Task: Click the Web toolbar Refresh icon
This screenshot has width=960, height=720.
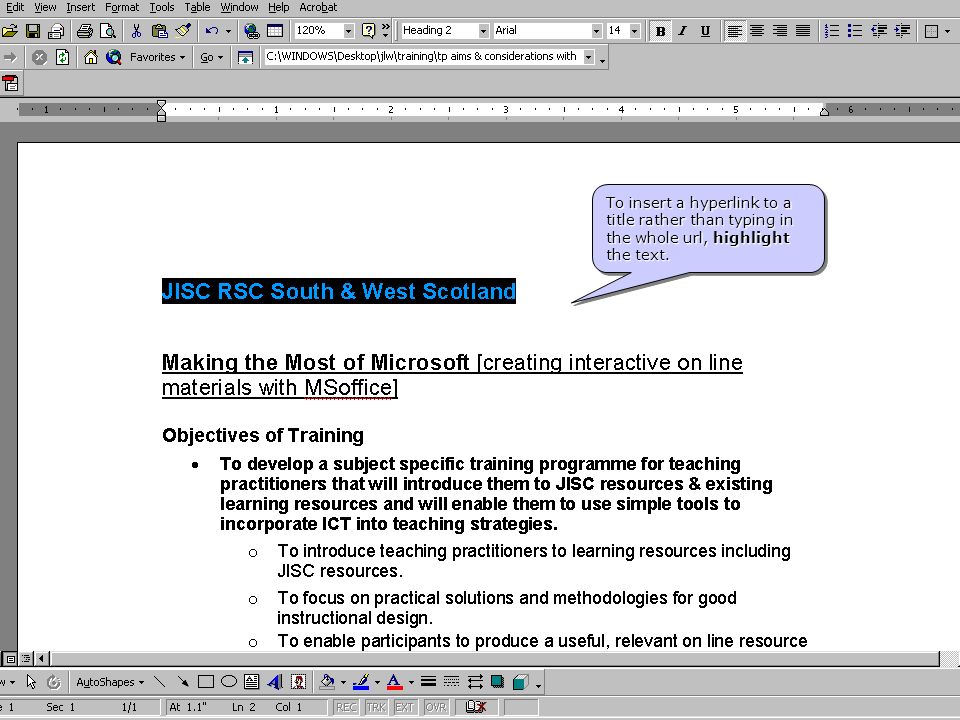Action: point(62,58)
